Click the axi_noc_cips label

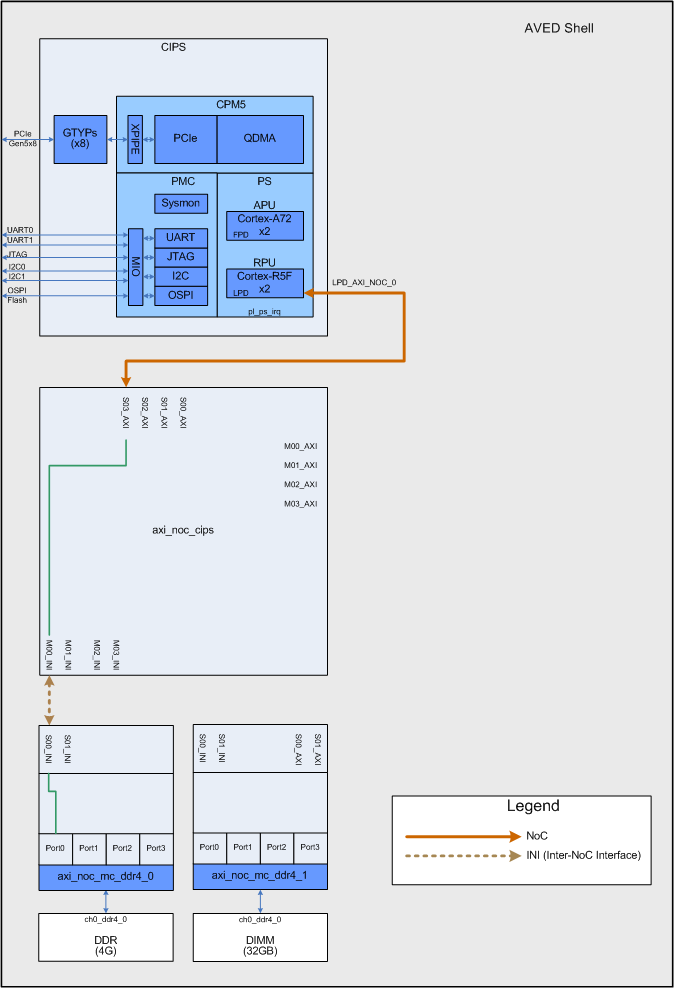tap(183, 530)
